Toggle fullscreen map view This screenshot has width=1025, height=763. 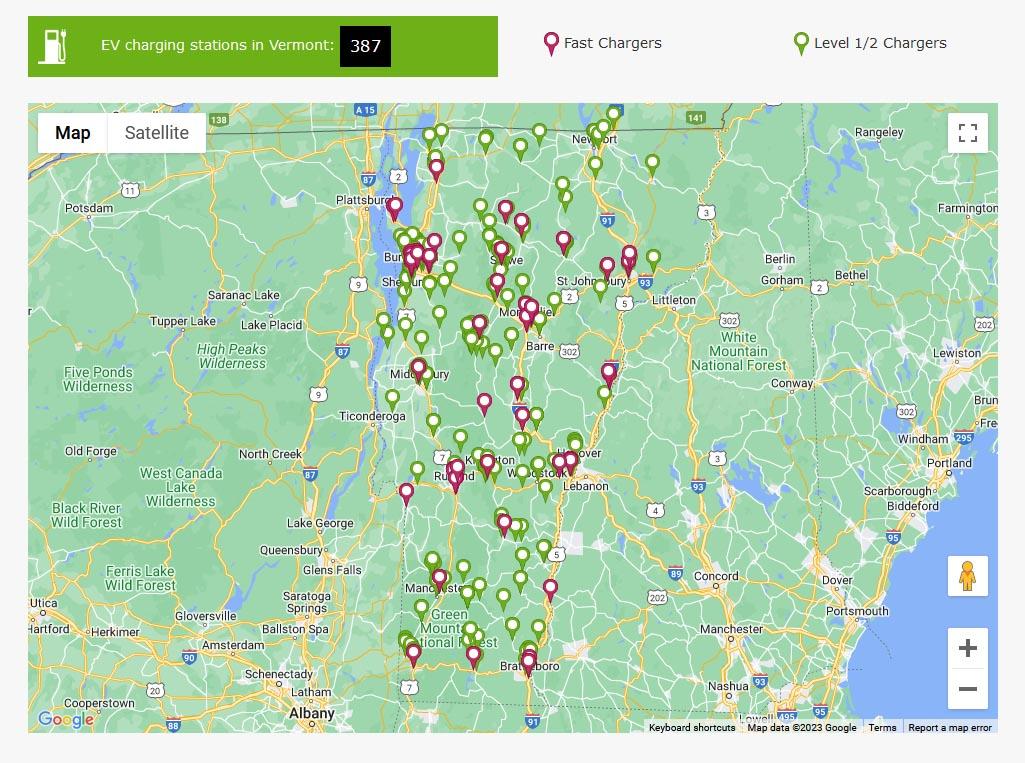[967, 133]
